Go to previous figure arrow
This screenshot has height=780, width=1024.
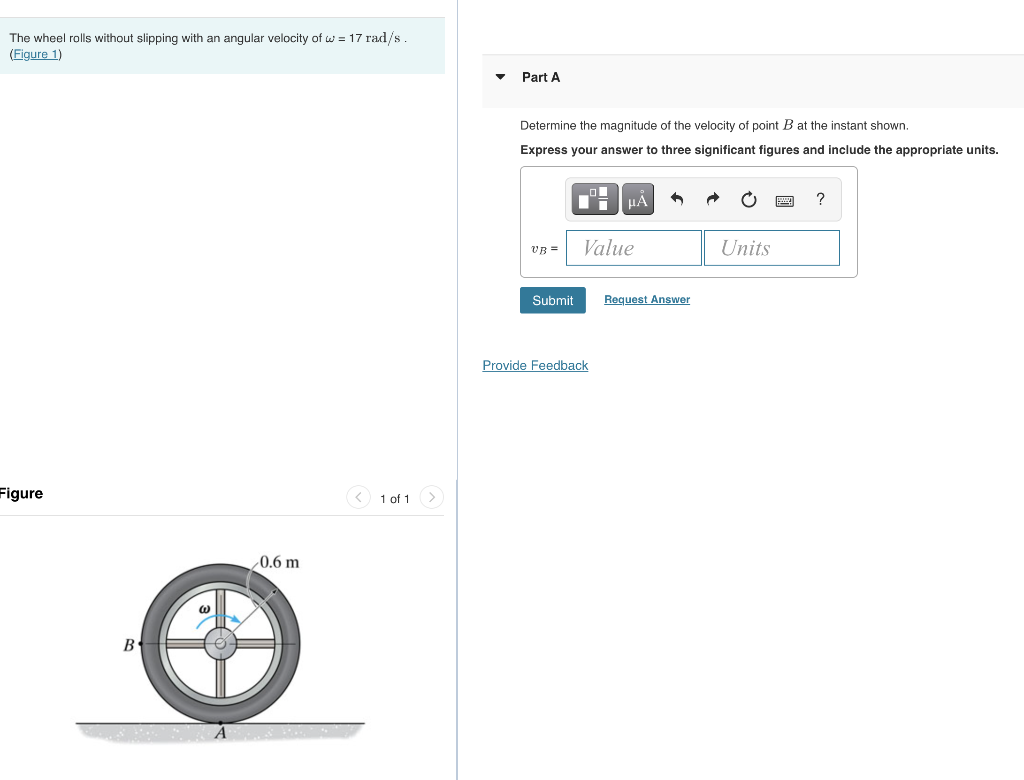pyautogui.click(x=358, y=497)
